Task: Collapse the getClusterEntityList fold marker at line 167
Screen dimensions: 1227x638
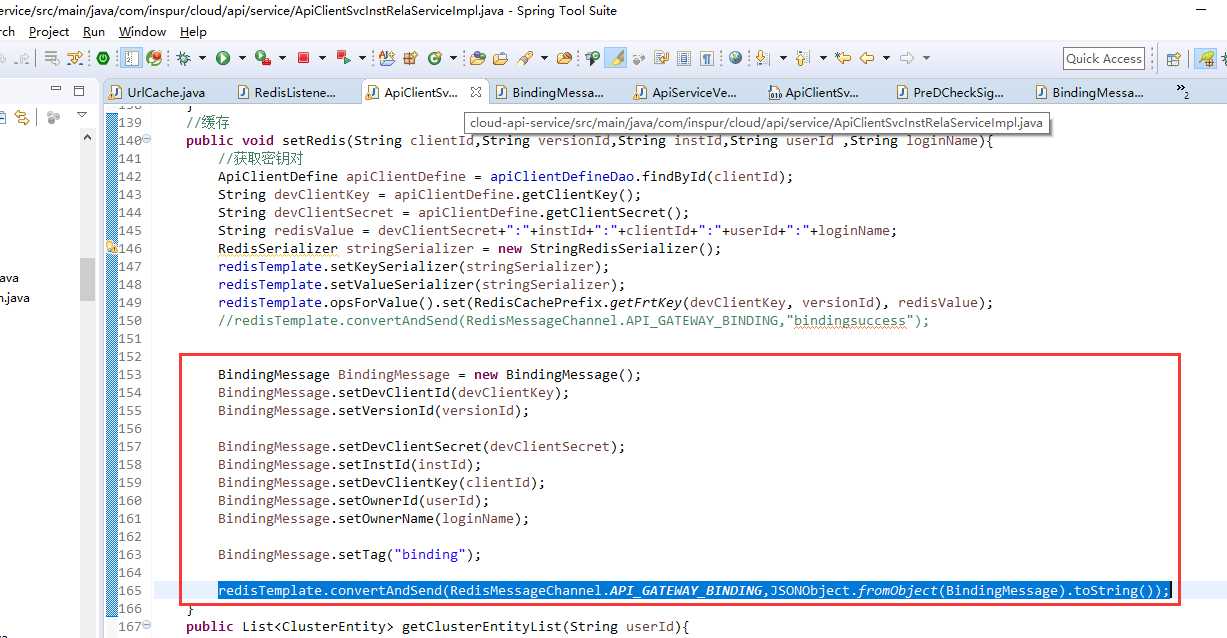Action: (147, 626)
